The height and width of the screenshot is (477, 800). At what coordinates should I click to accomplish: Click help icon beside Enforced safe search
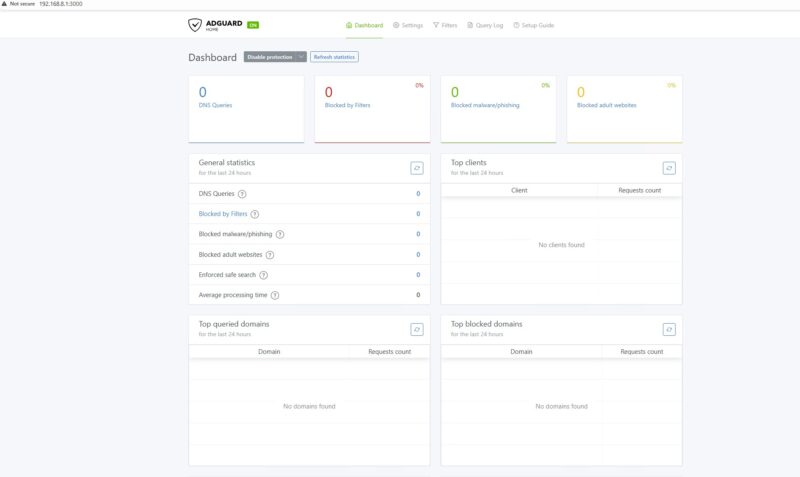click(264, 275)
